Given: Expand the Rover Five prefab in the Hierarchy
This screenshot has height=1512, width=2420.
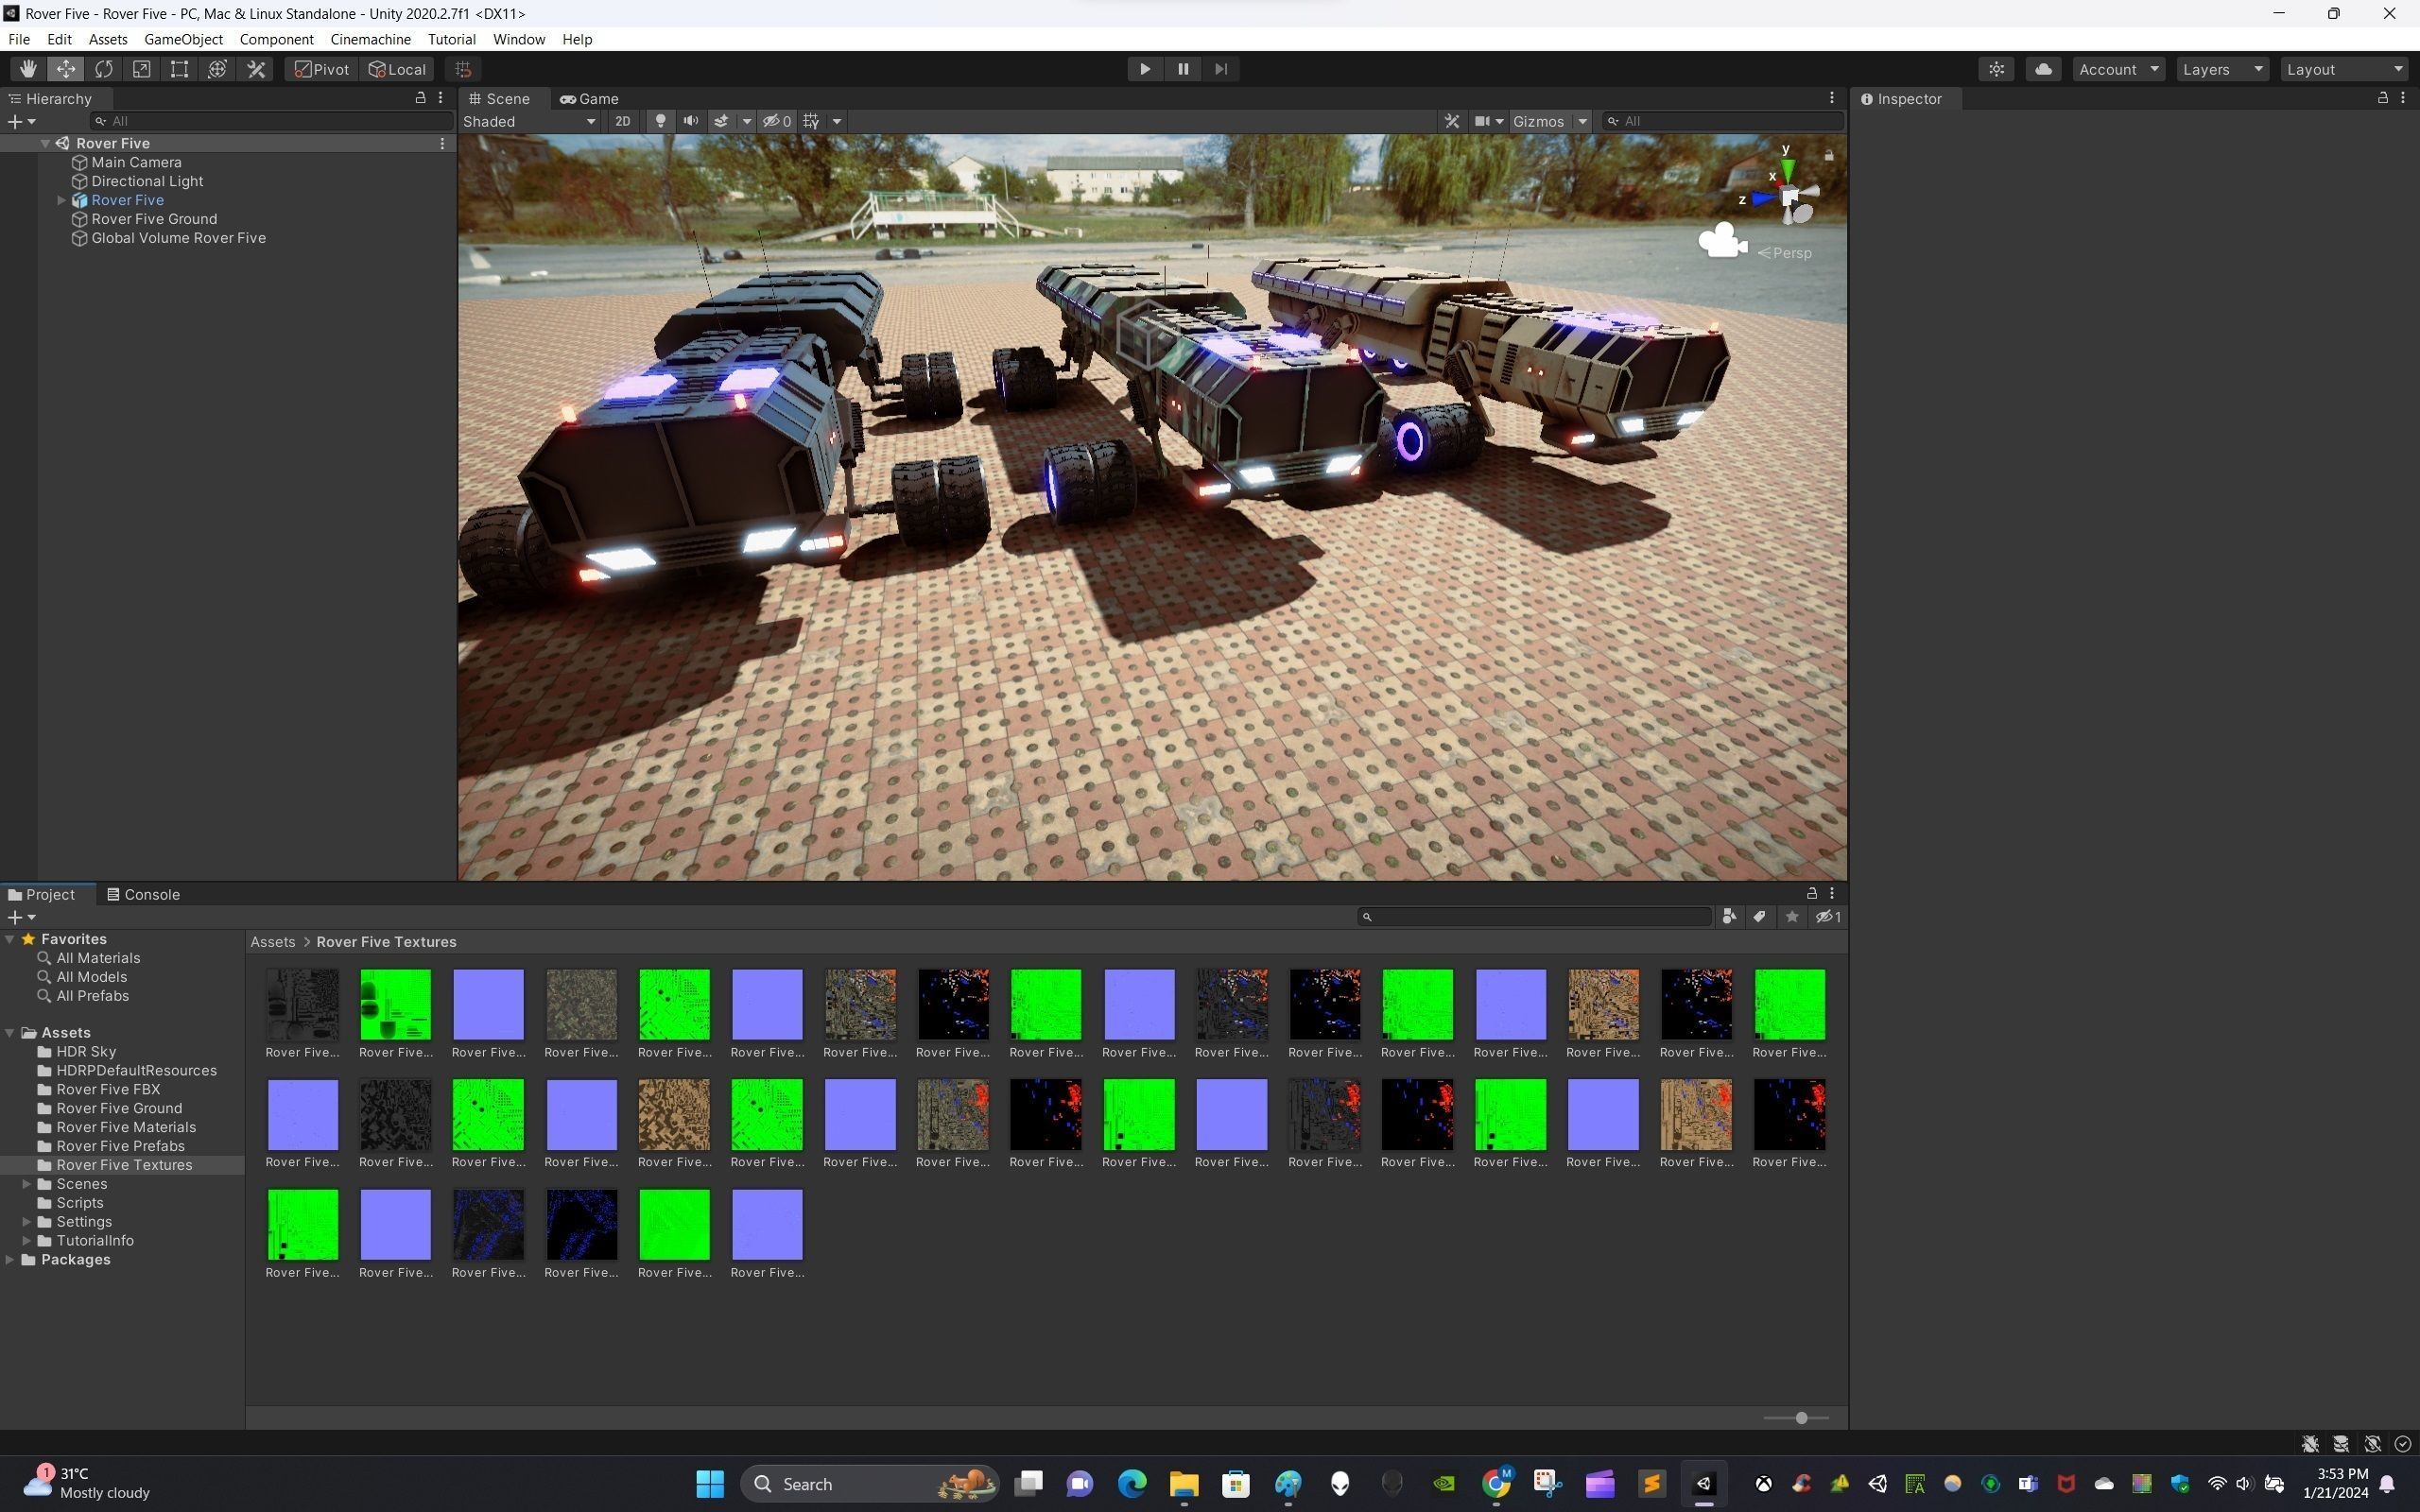Looking at the screenshot, I should point(61,200).
